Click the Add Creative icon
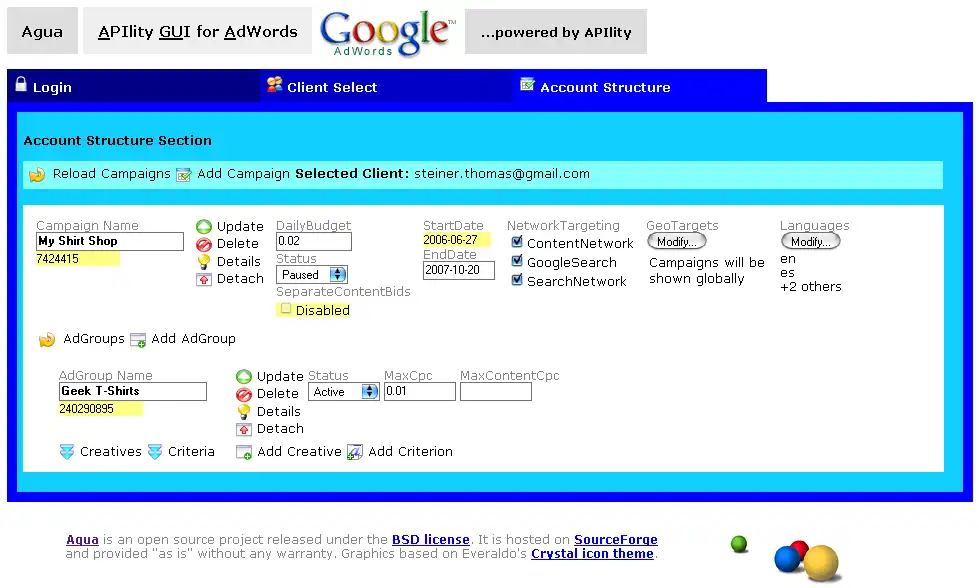Screen dimensions: 979x588 coord(244,452)
